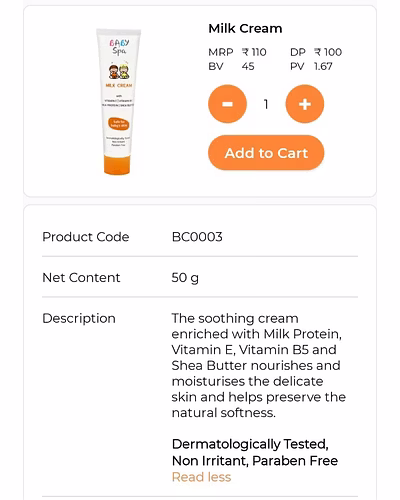Screen dimensions: 400x500
Task: Click the Net Content label
Action: pyautogui.click(x=81, y=277)
